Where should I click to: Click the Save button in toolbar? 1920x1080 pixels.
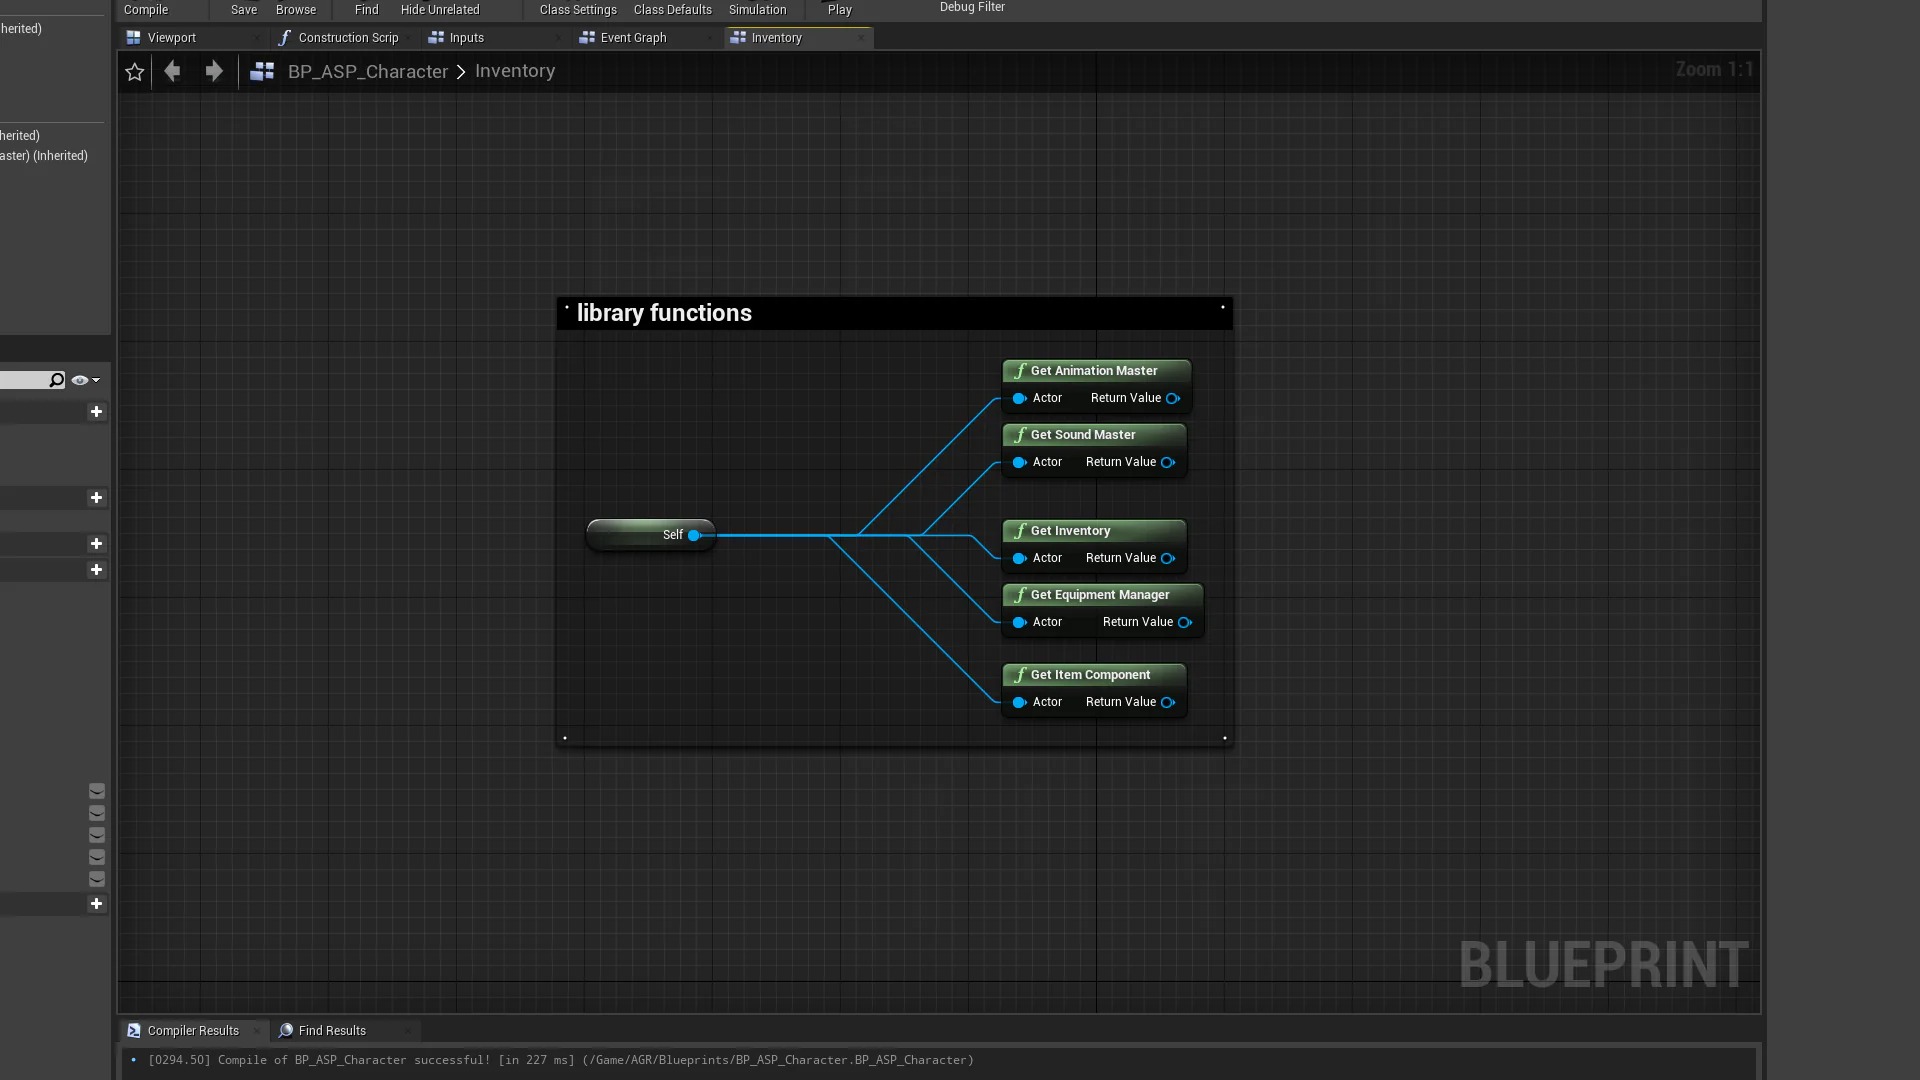click(x=243, y=9)
